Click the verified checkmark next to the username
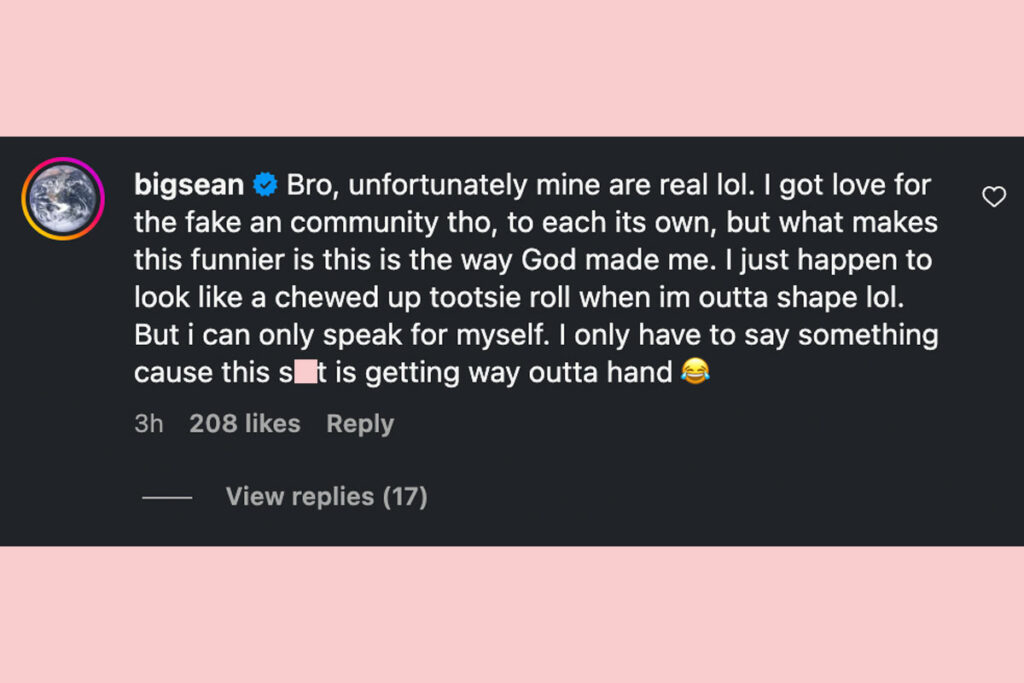Viewport: 1024px width, 683px height. point(264,184)
